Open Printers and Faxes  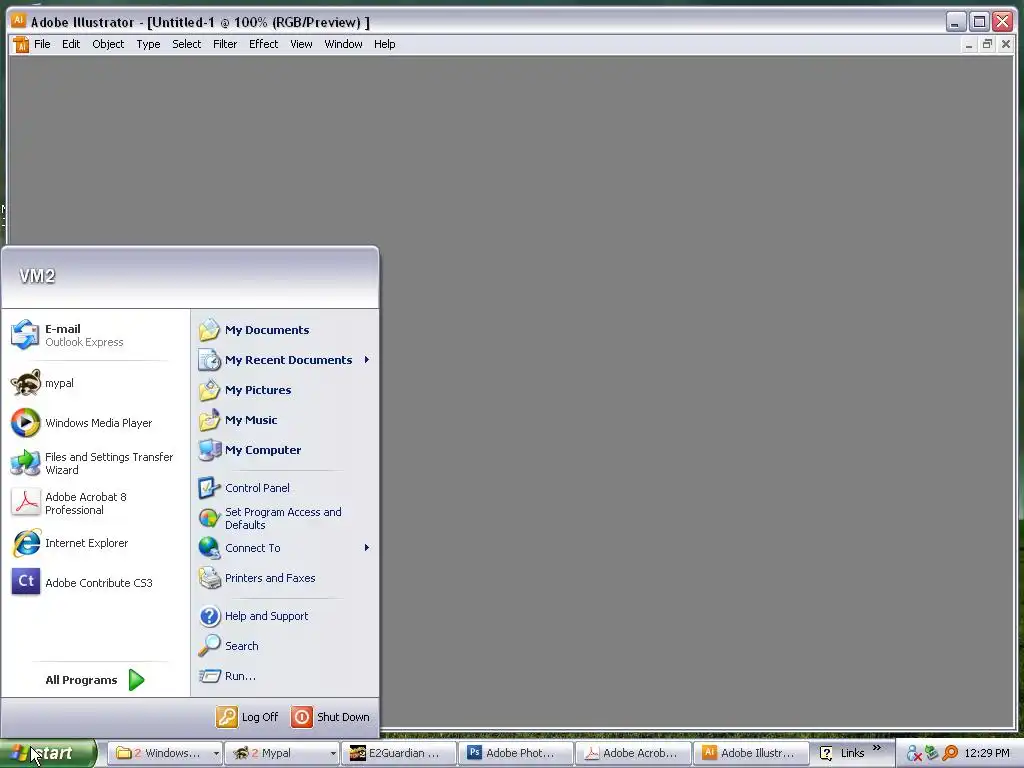[x=285, y=578]
